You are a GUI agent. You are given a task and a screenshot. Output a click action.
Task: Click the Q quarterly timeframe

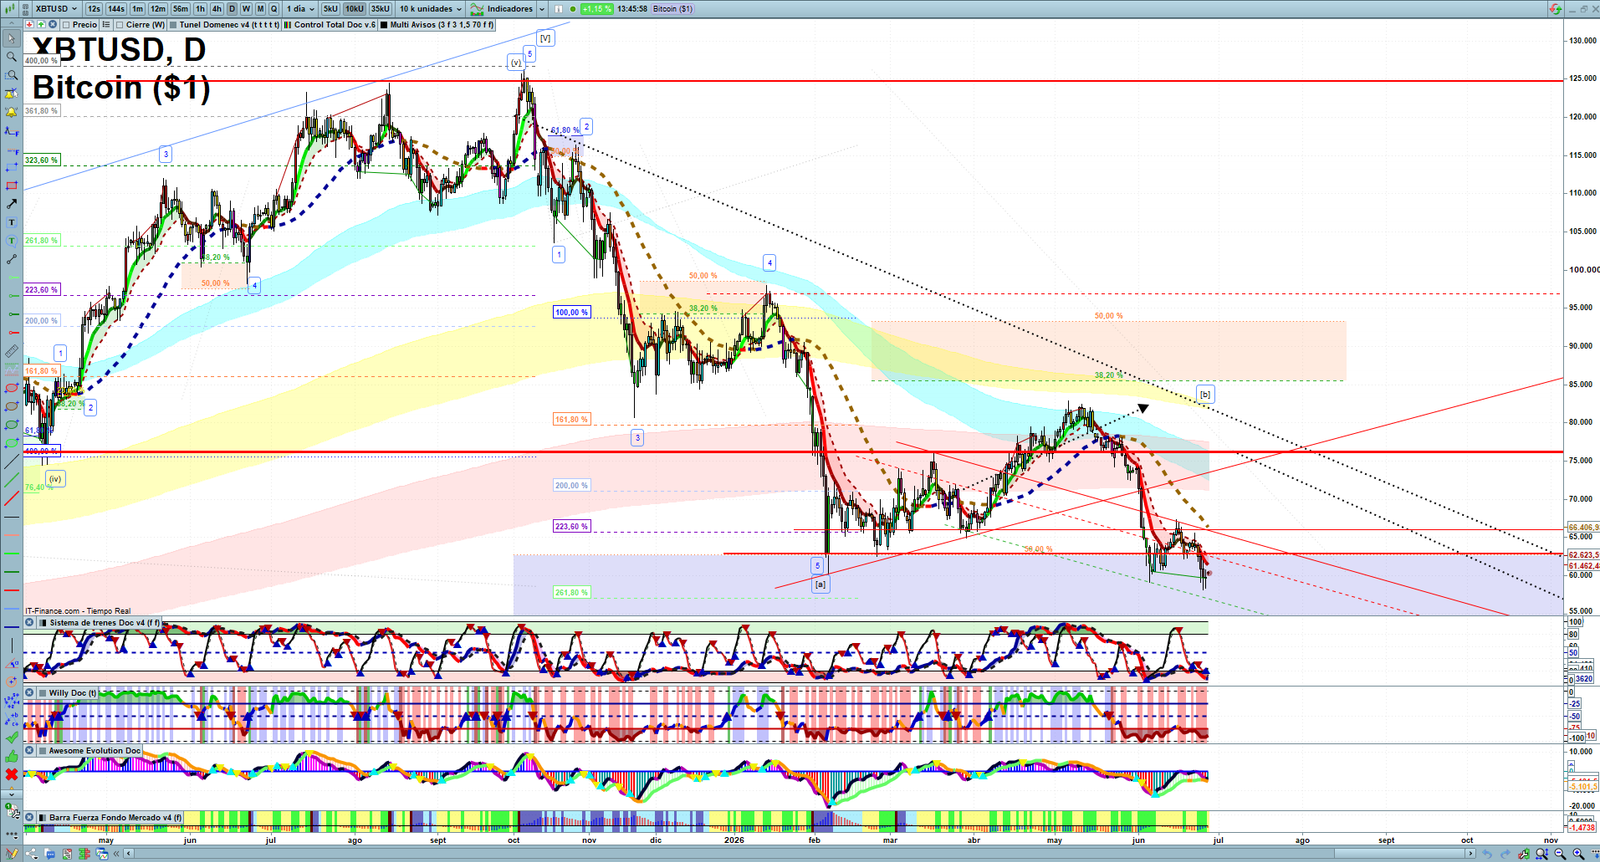274,9
